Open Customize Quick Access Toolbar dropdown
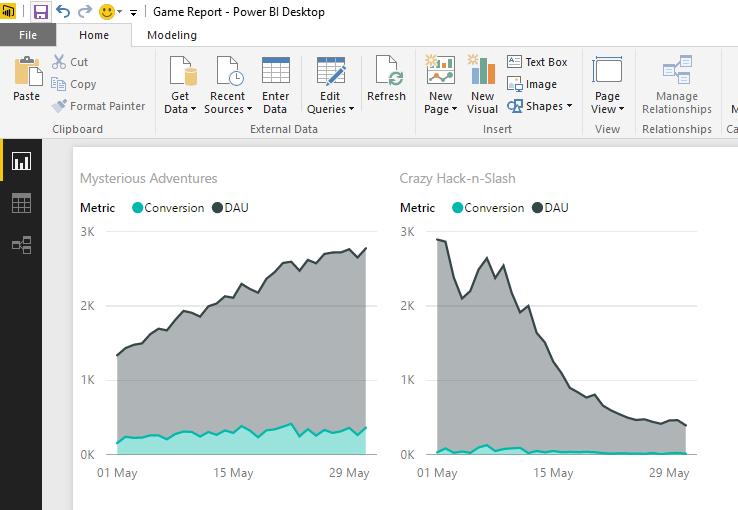Viewport: 738px width, 510px height. click(x=134, y=13)
